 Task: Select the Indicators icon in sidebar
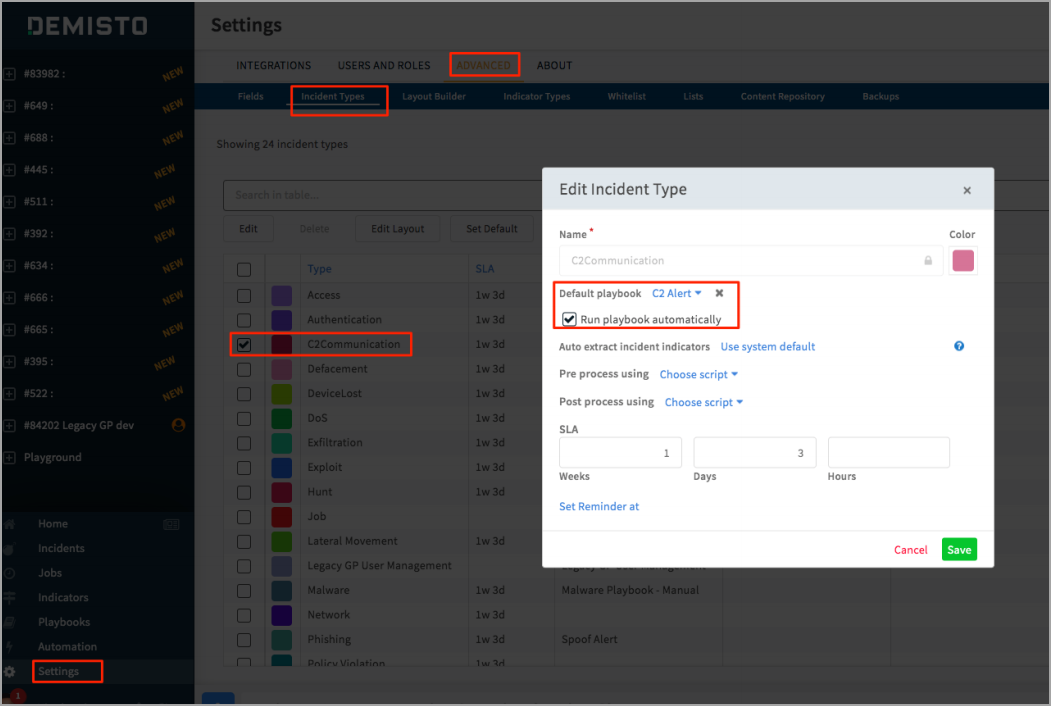(9, 598)
